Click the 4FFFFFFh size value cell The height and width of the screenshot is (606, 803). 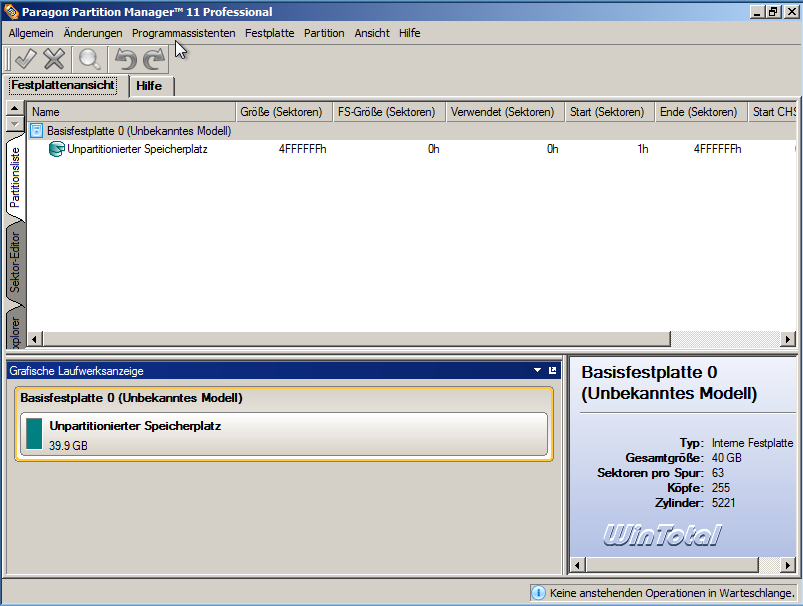(x=302, y=149)
